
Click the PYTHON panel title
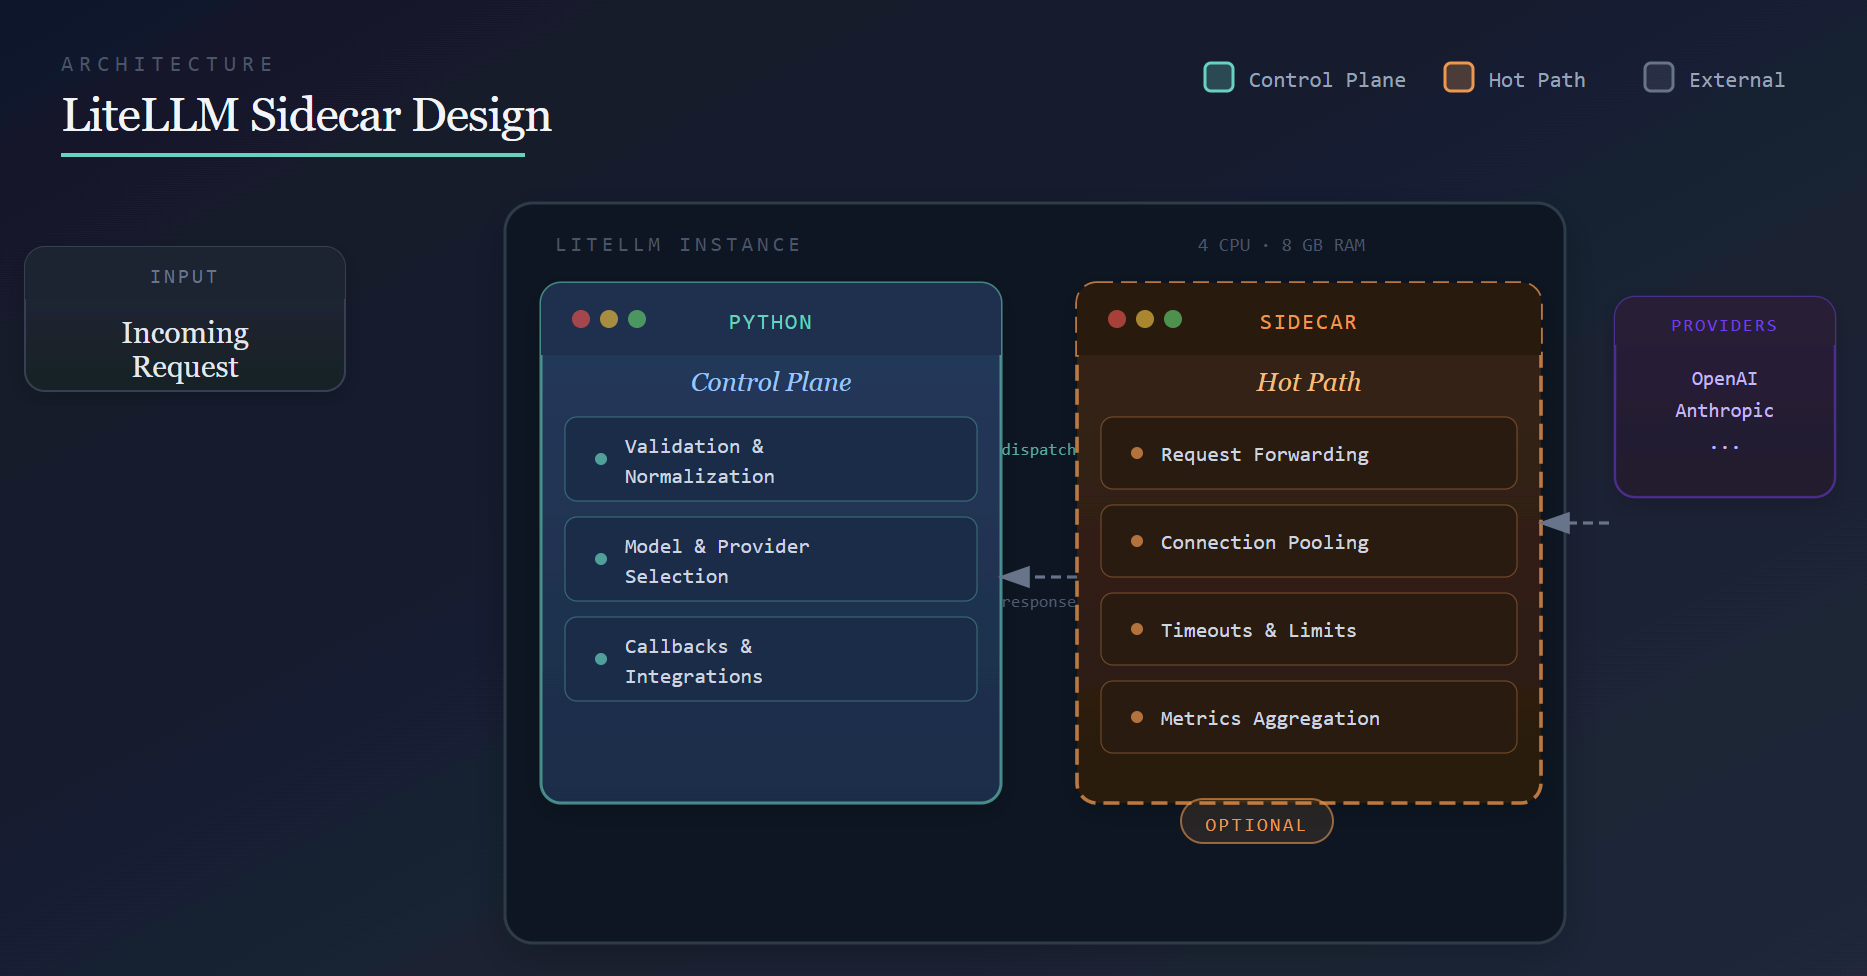770,322
